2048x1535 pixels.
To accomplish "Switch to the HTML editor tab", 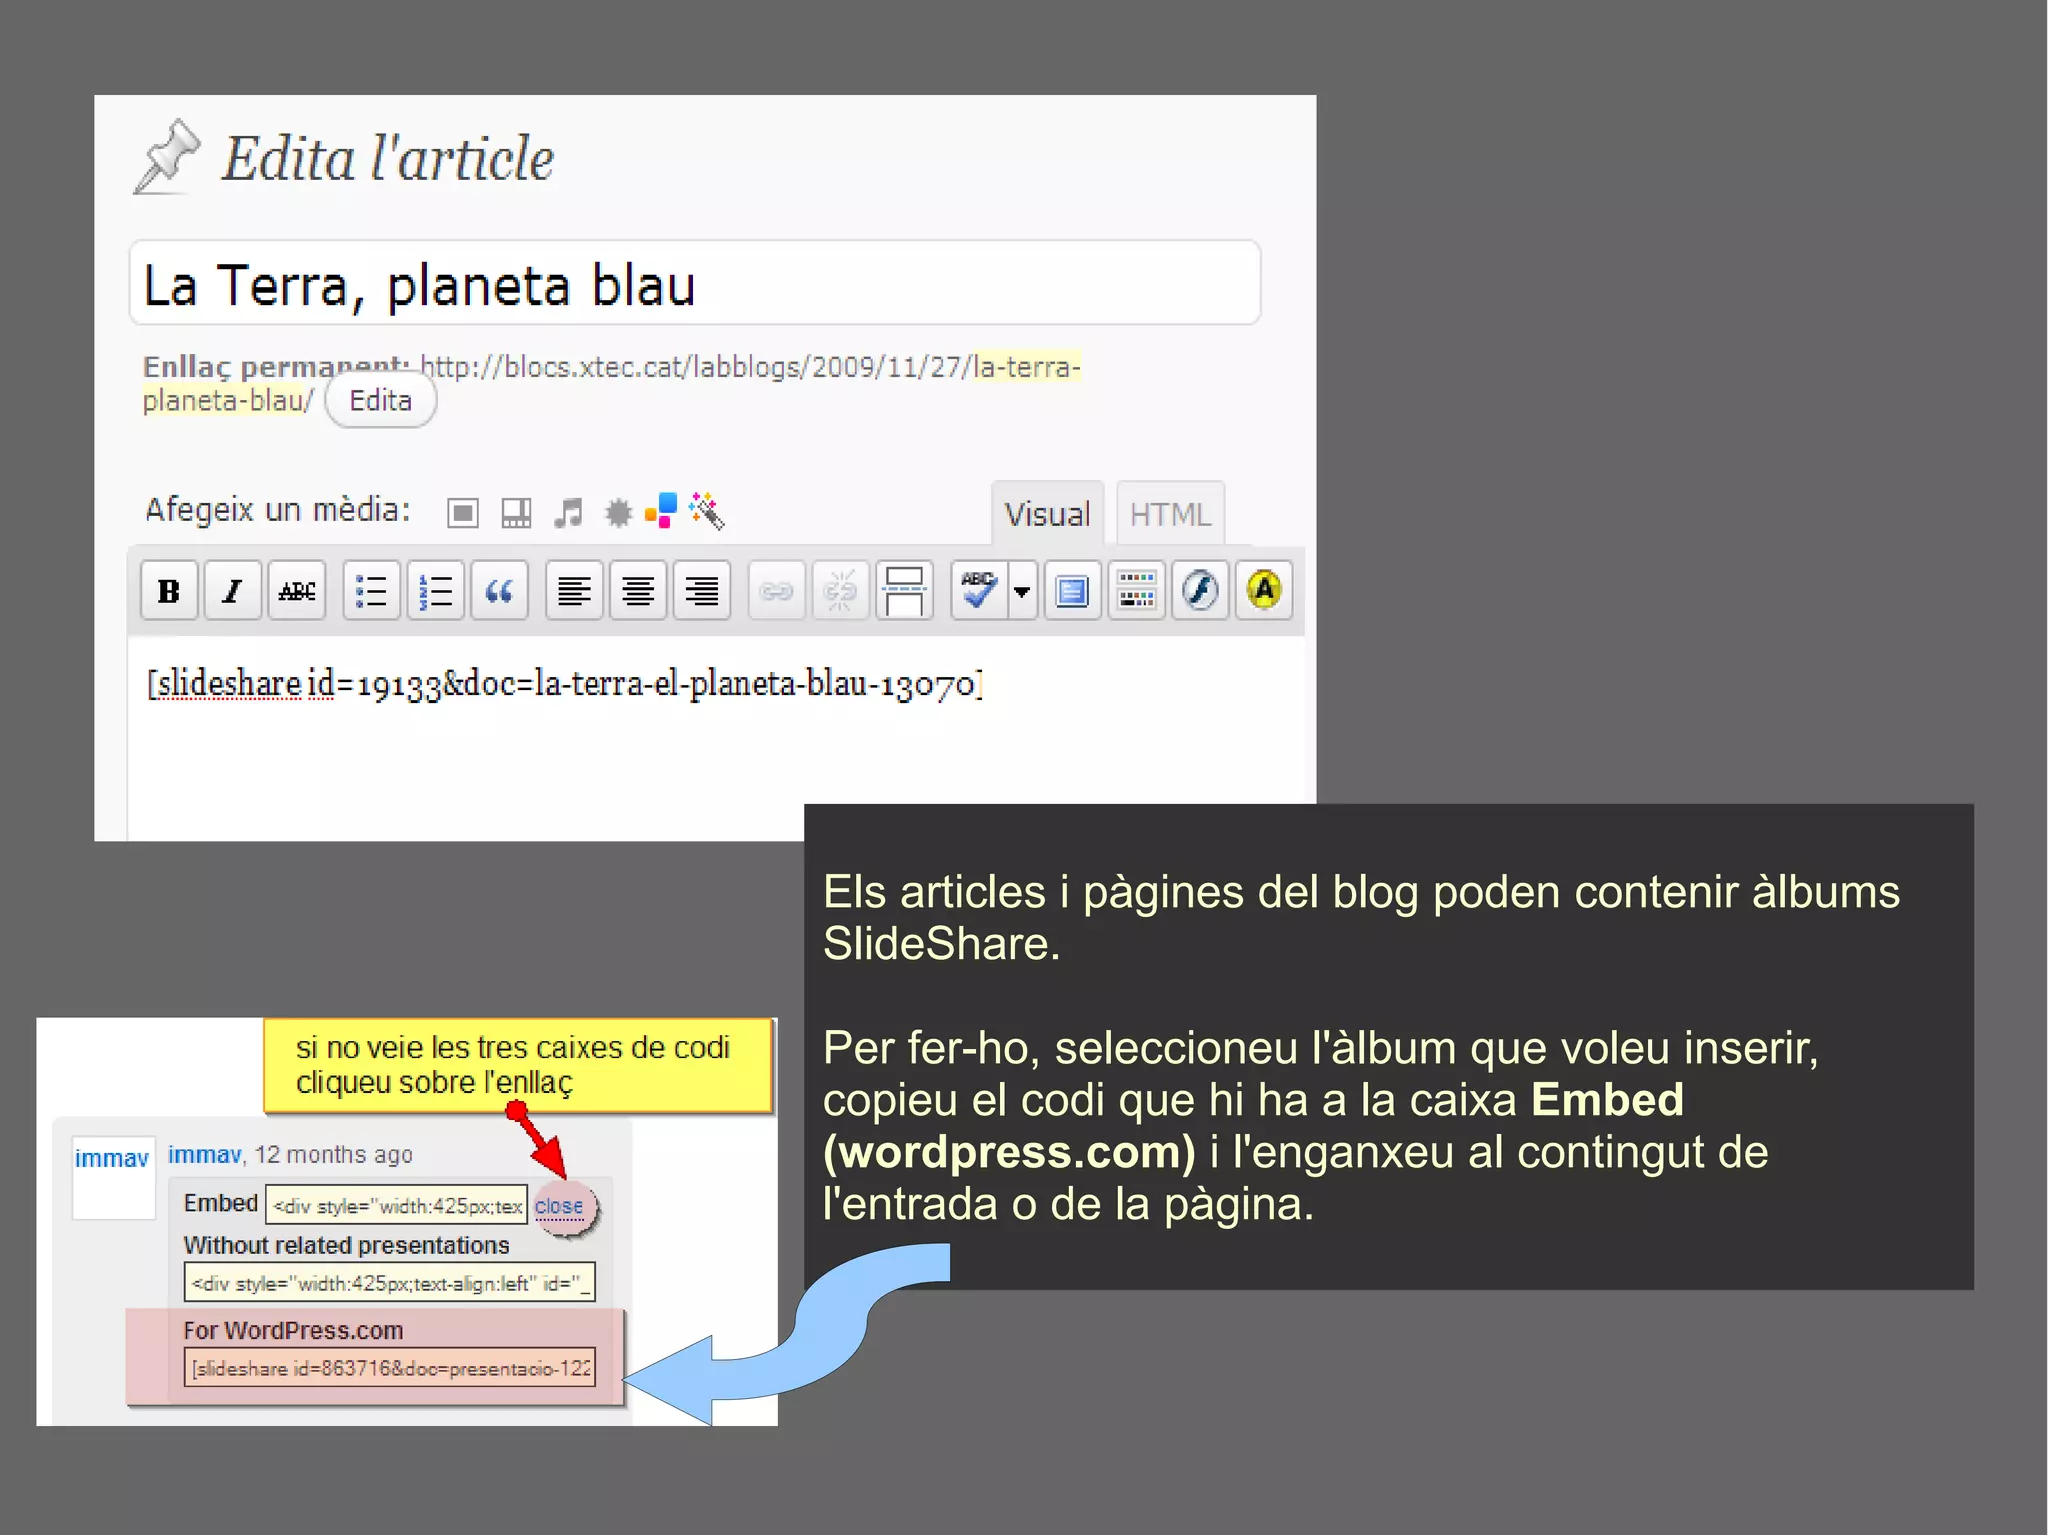I will point(1170,514).
